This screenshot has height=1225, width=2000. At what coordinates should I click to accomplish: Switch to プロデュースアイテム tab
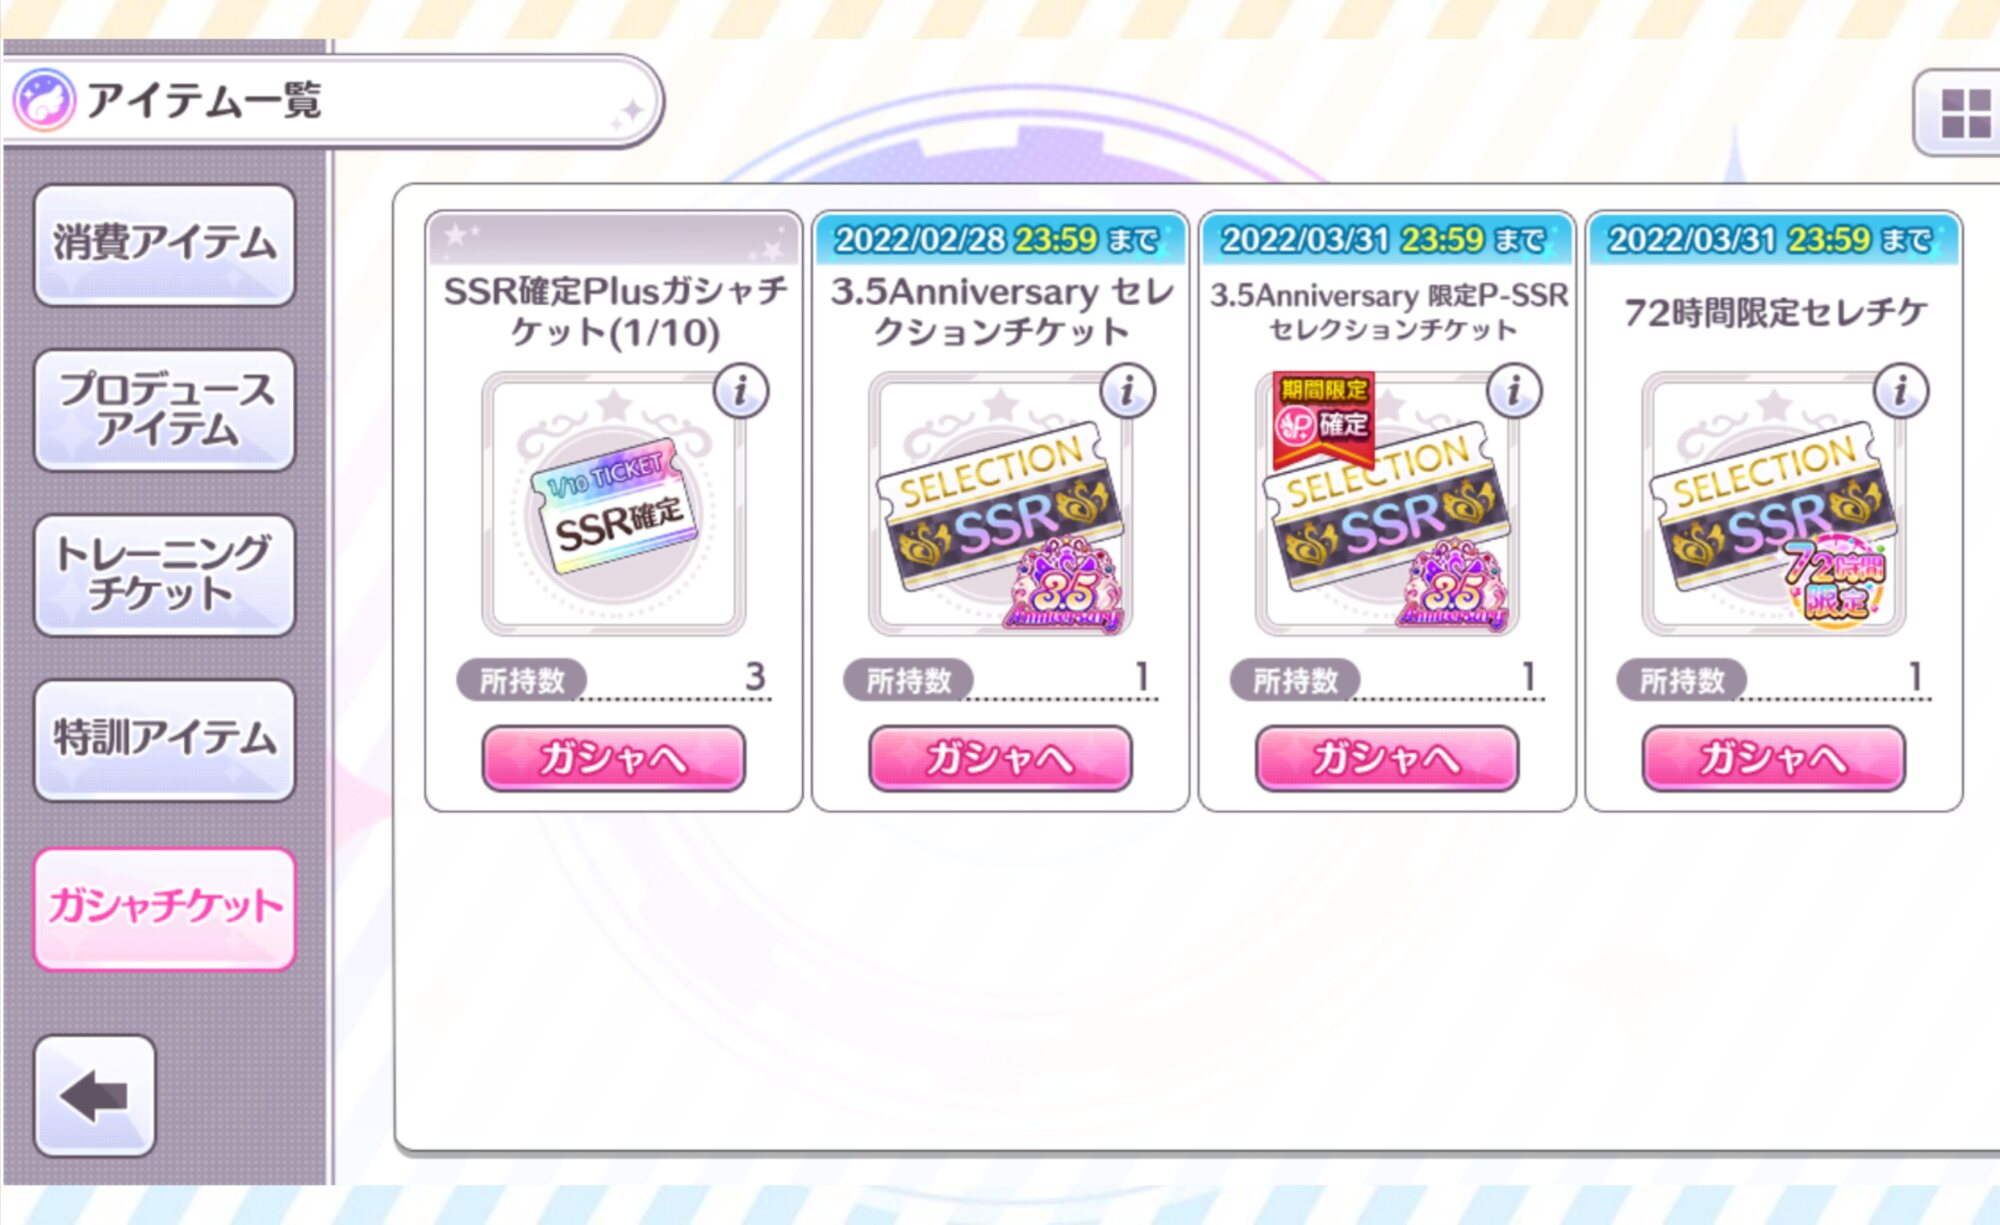tap(165, 410)
